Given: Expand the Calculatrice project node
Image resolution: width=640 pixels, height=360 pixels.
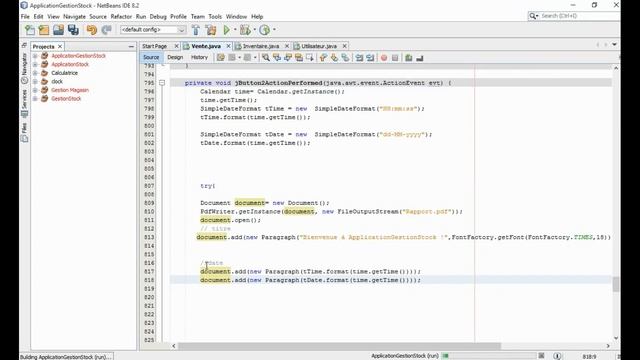Looking at the screenshot, I should pyautogui.click(x=35, y=73).
